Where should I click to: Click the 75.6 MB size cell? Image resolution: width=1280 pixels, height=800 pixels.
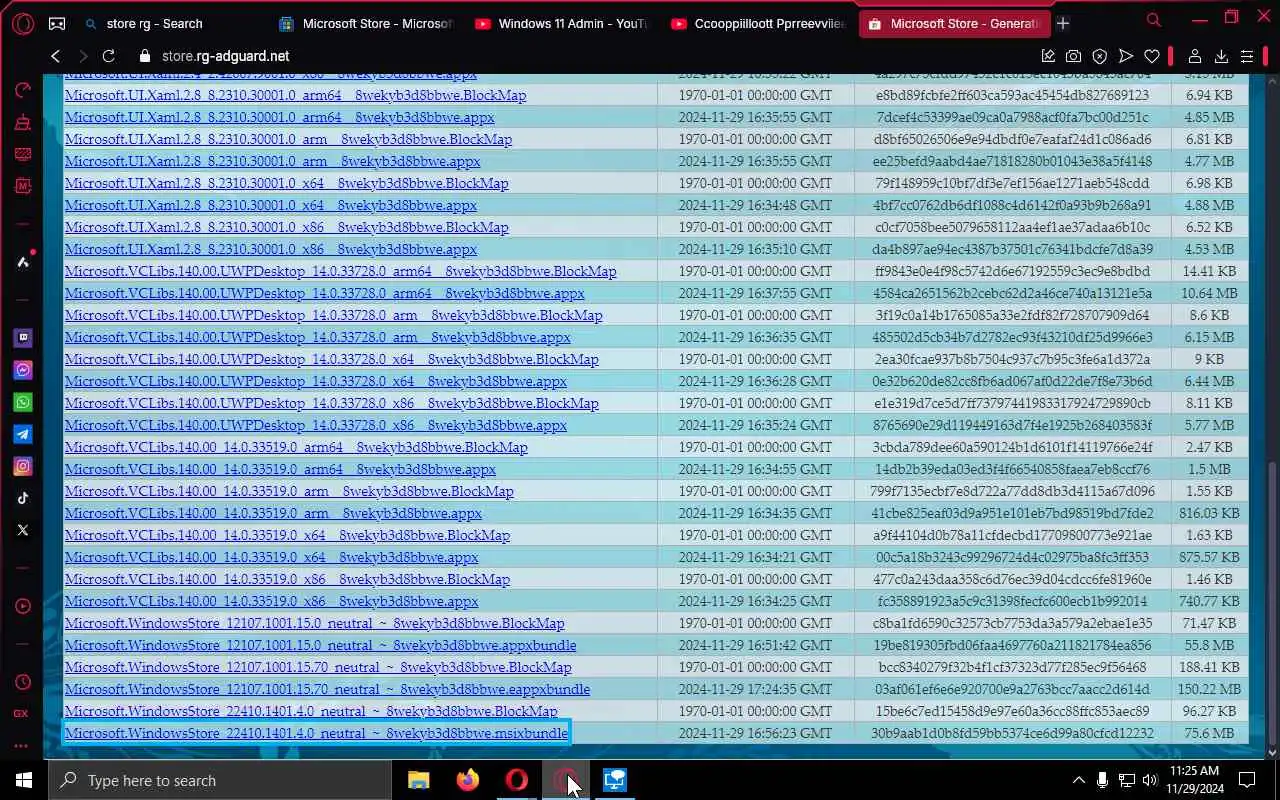point(1210,733)
